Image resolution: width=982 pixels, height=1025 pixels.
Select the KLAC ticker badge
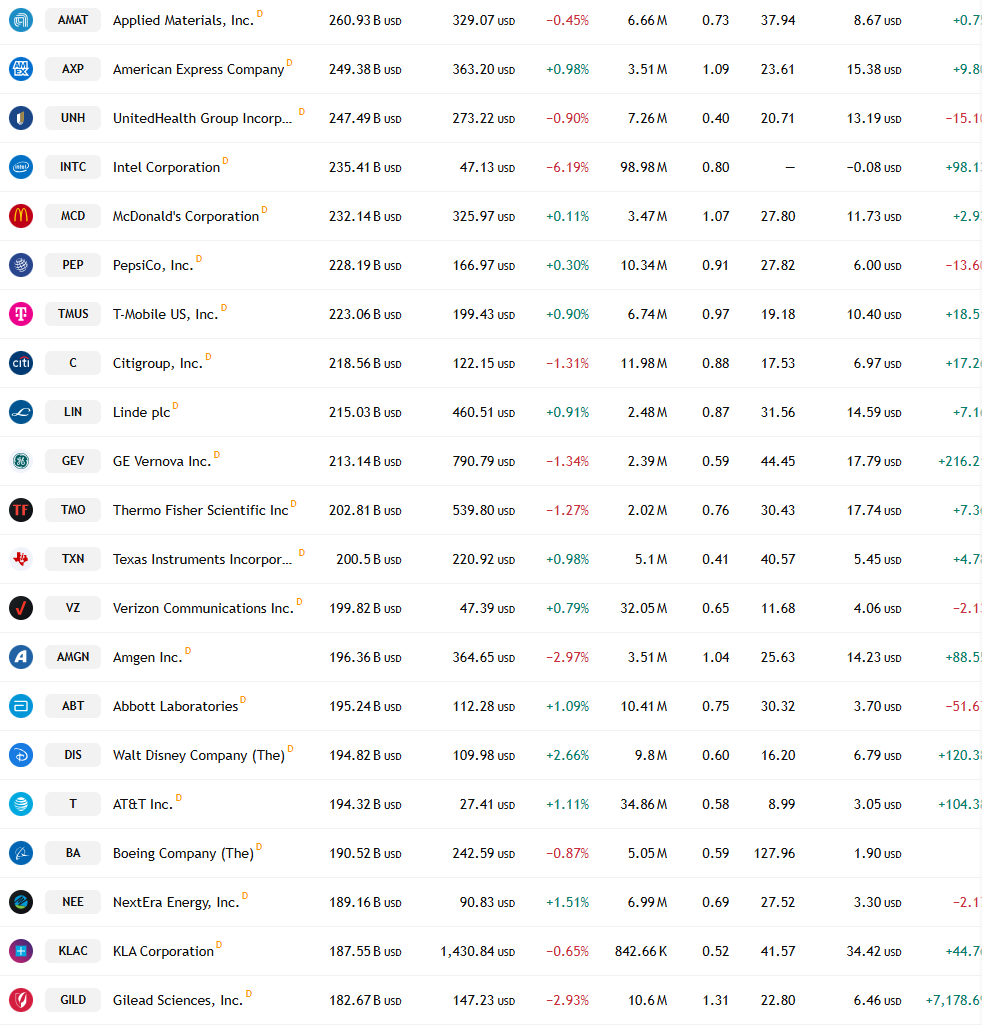click(x=73, y=951)
